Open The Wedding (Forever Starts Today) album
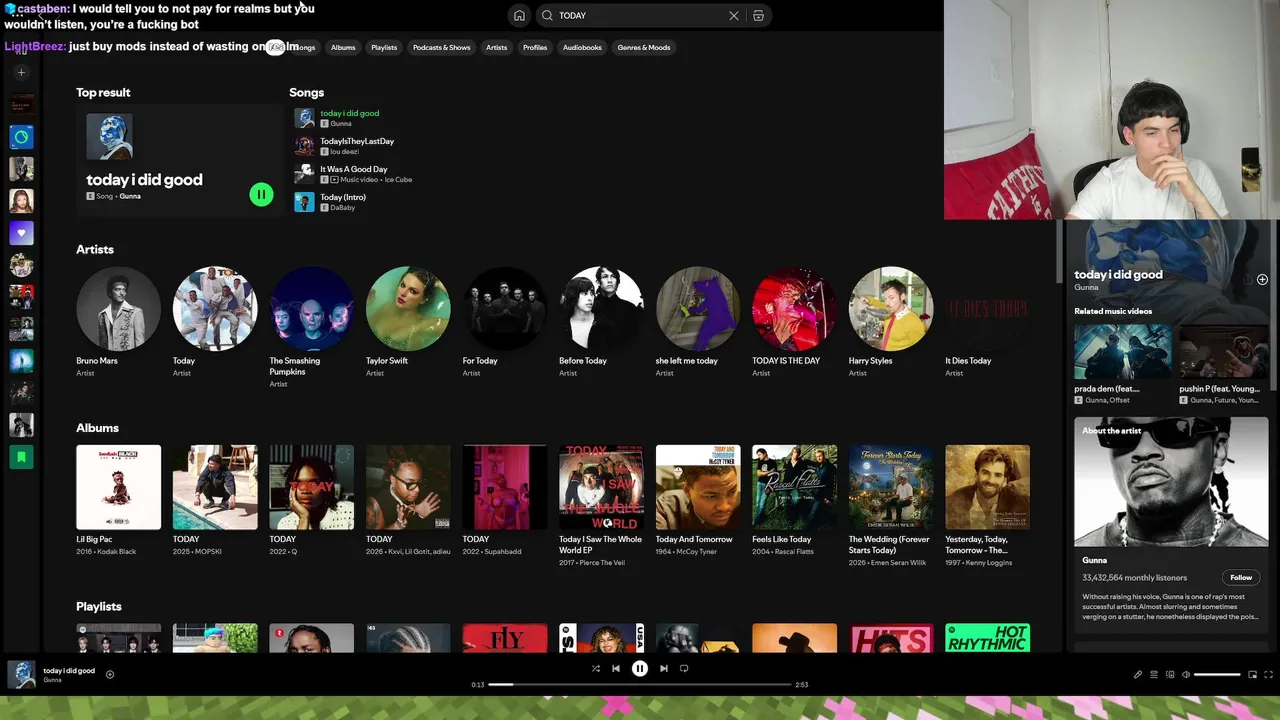 pyautogui.click(x=891, y=487)
